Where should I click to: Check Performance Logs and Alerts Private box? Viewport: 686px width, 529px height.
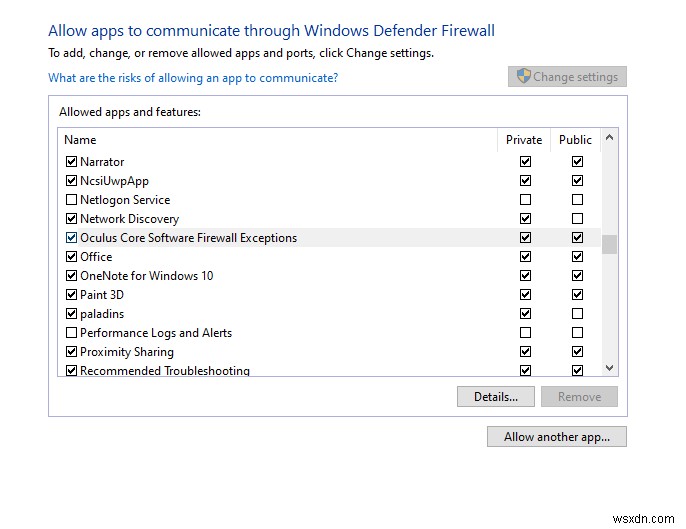click(525, 333)
